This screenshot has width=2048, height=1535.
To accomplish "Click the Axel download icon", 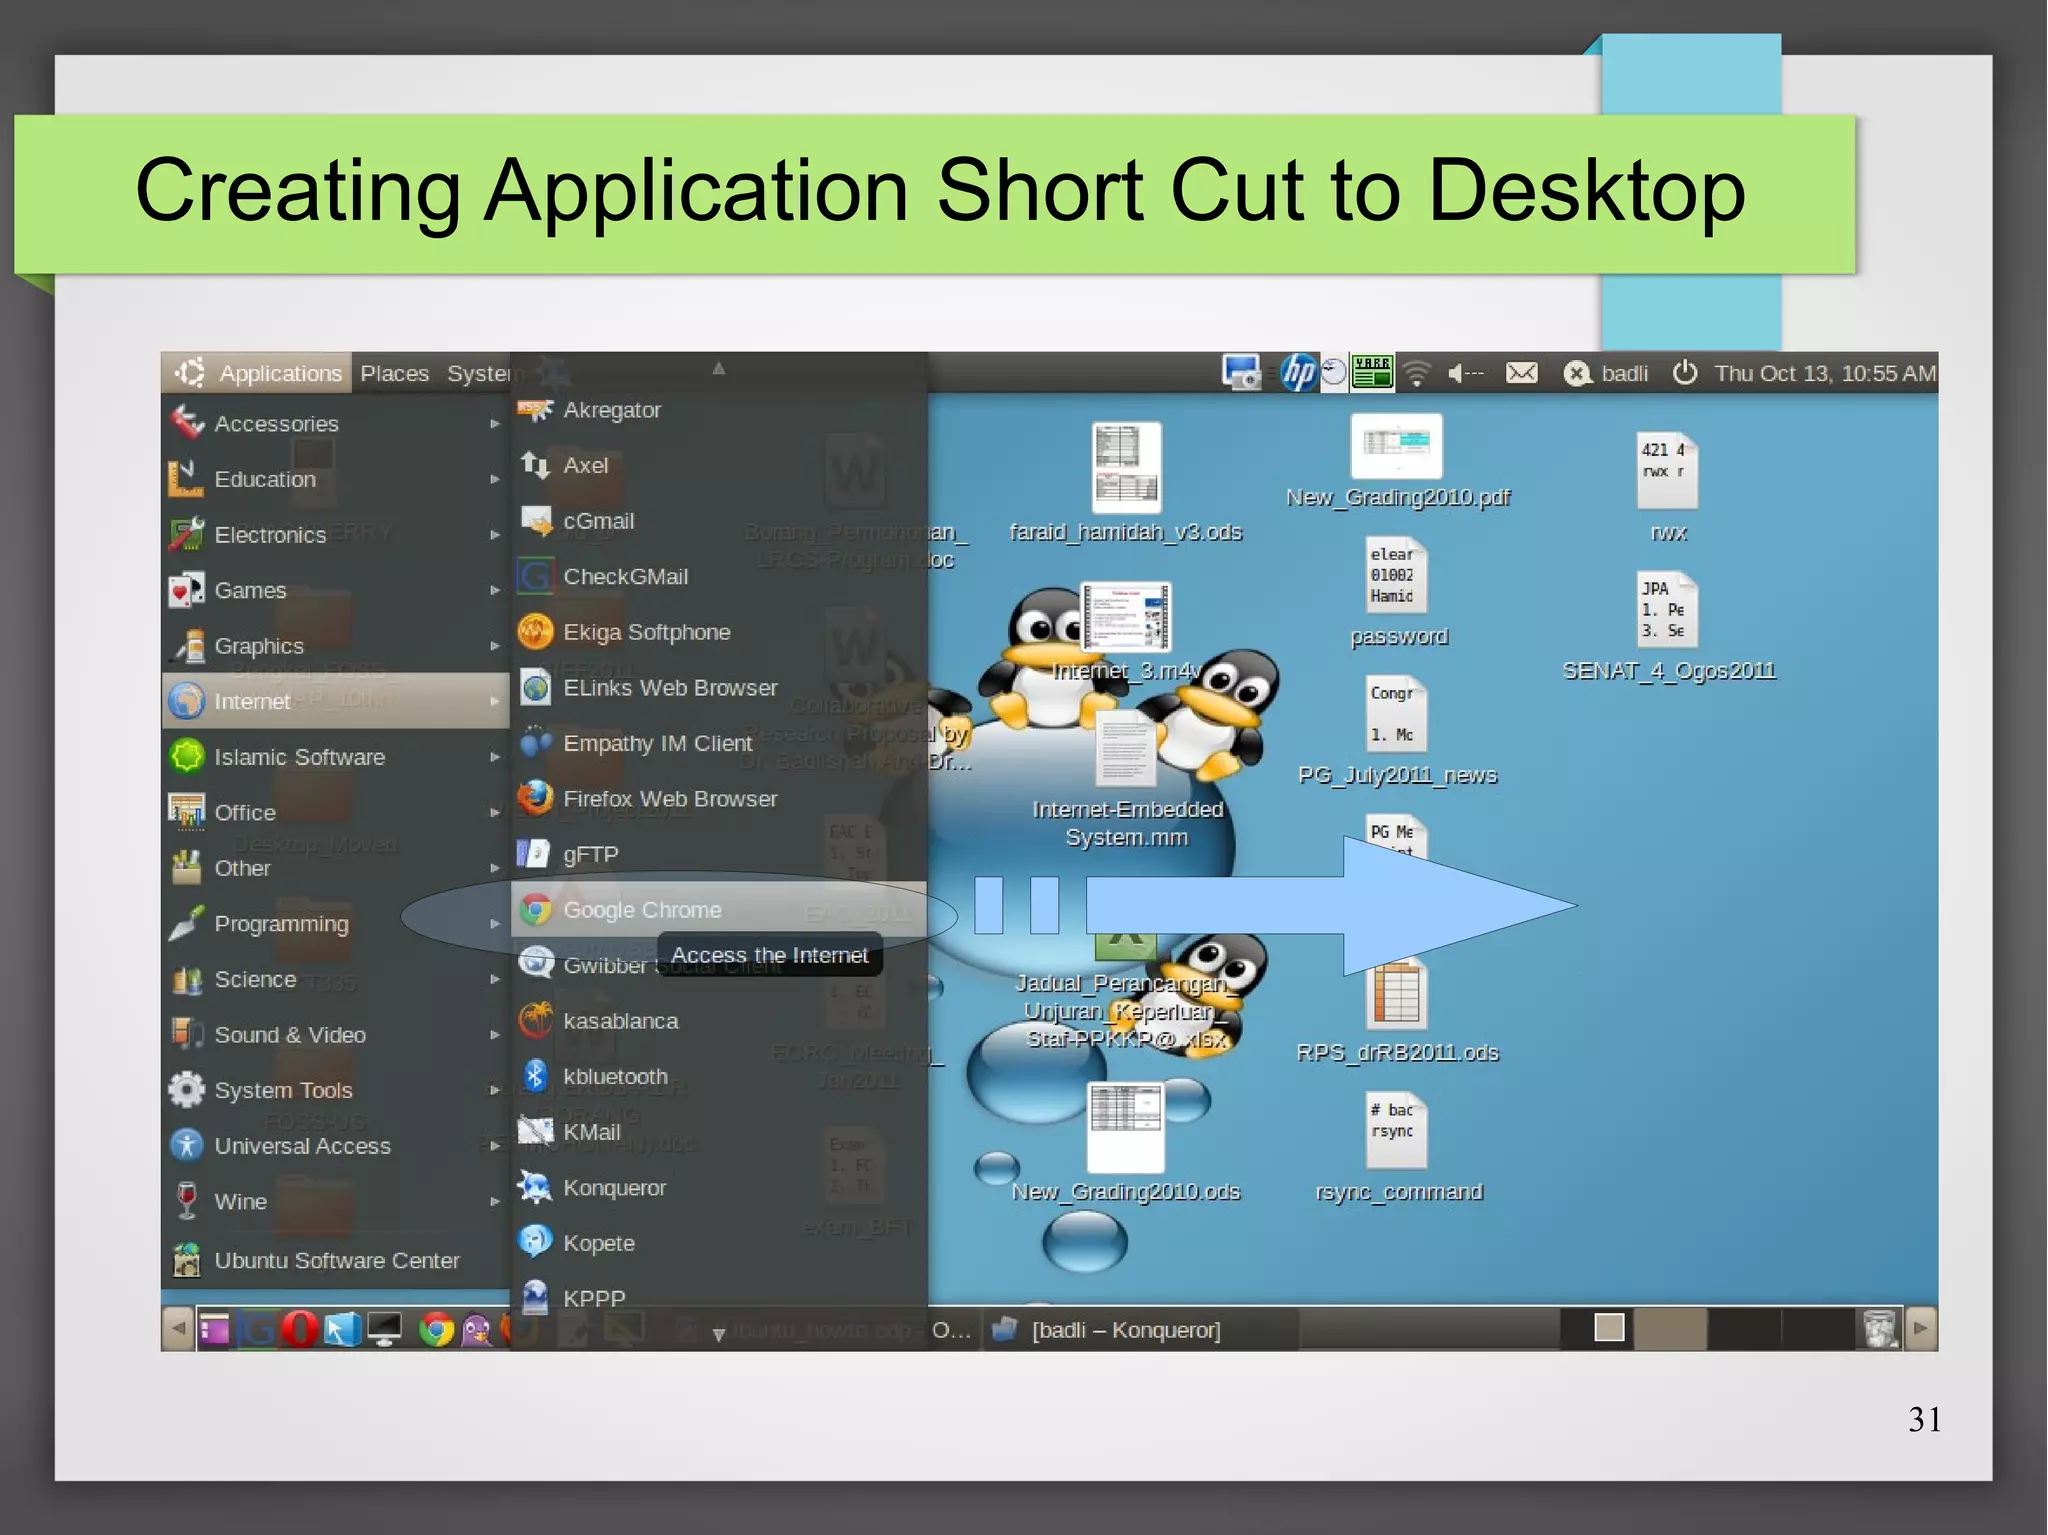I will tap(535, 465).
